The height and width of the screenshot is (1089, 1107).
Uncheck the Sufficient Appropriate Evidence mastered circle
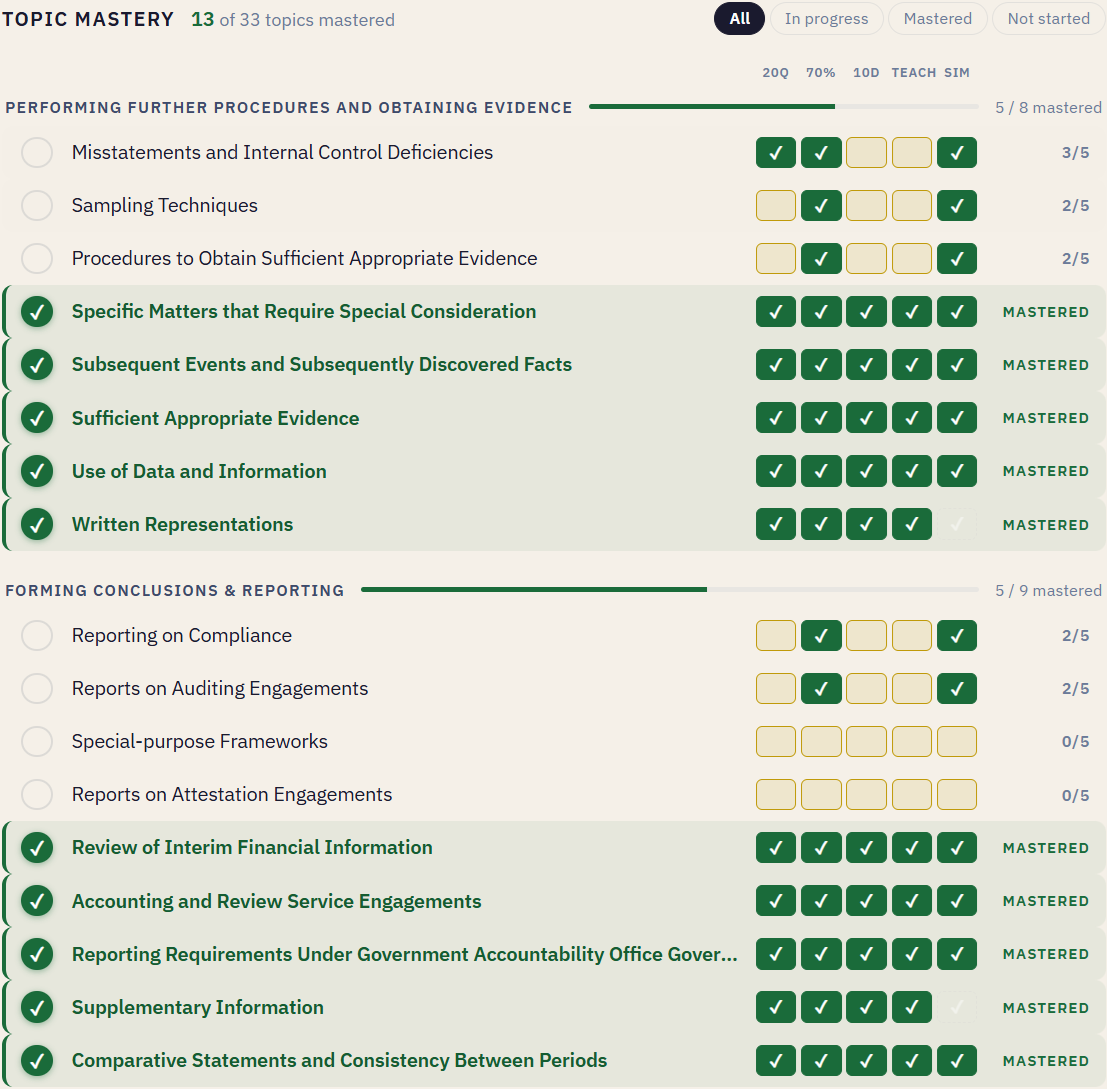(37, 418)
